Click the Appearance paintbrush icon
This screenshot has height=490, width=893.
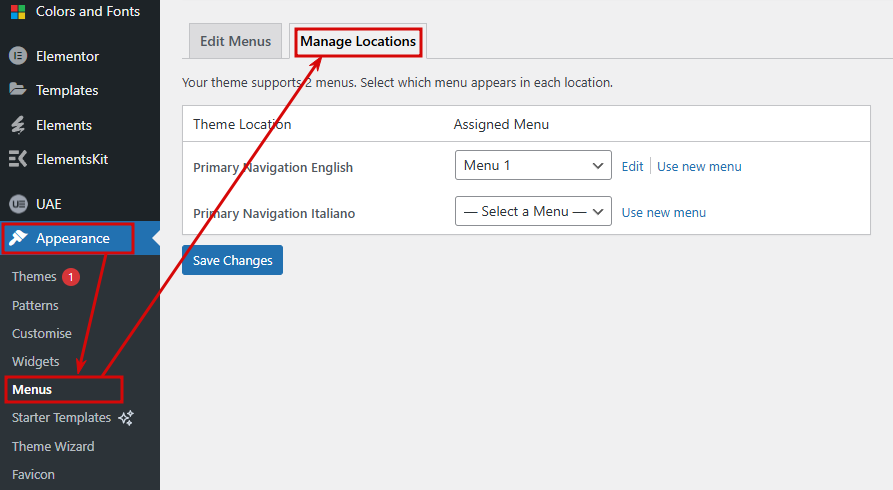pos(18,238)
